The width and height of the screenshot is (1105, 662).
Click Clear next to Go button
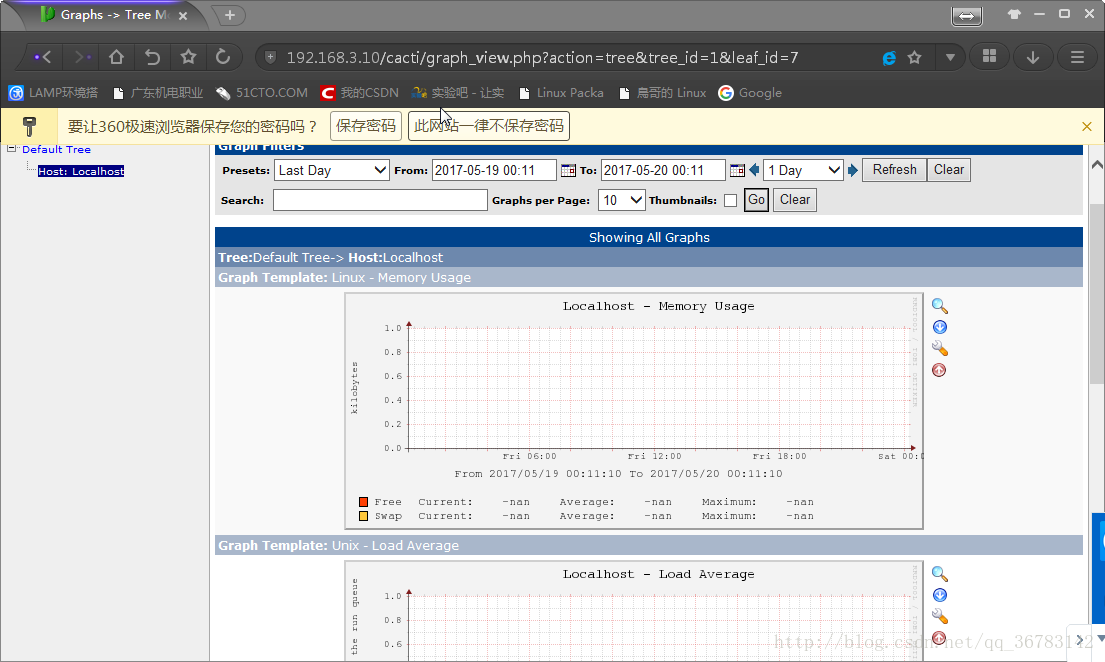795,200
